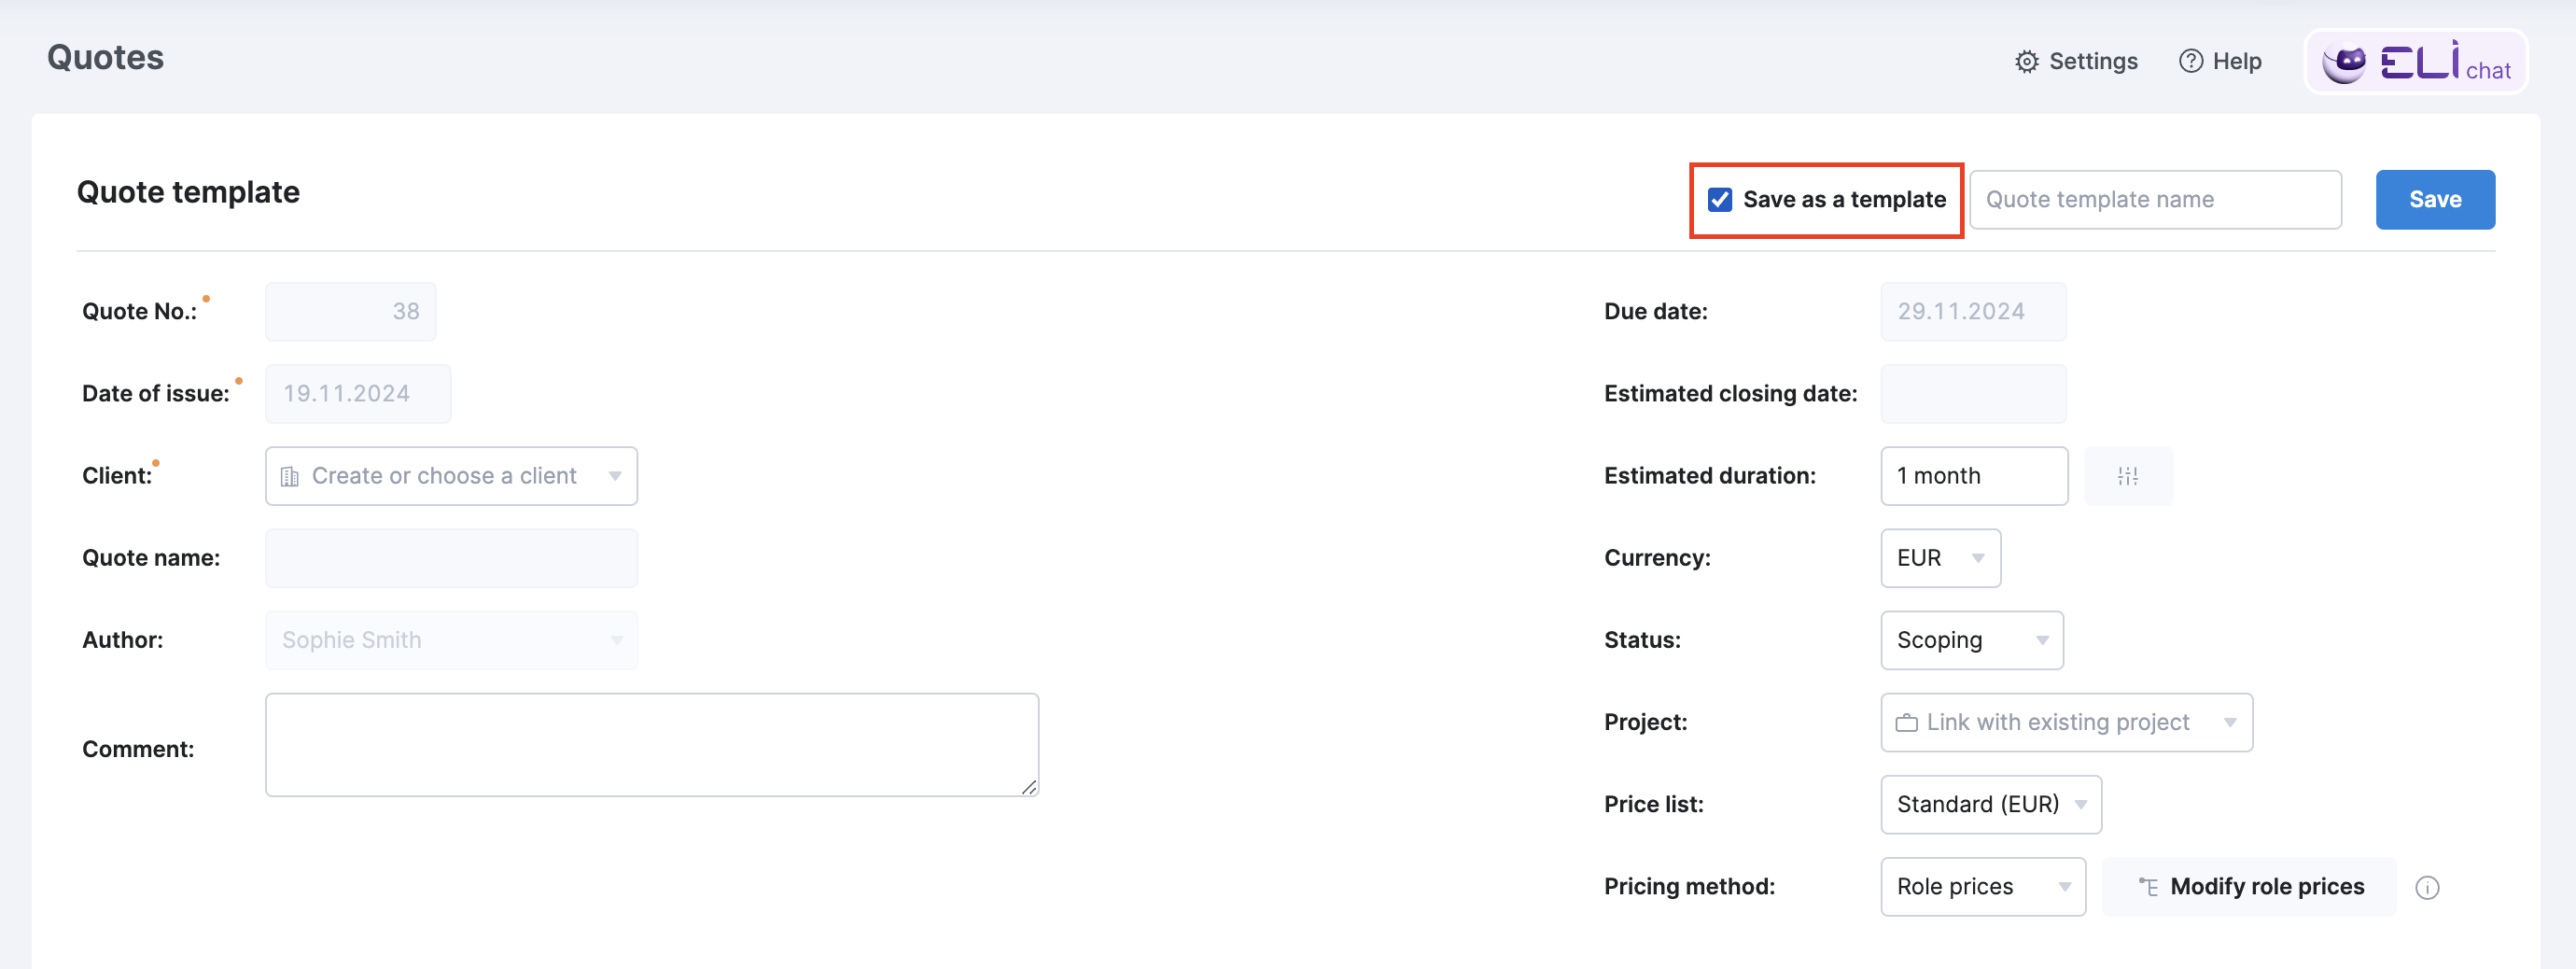Click the building icon in the client selector
Viewport: 2576px width, 969px height.
pos(291,475)
